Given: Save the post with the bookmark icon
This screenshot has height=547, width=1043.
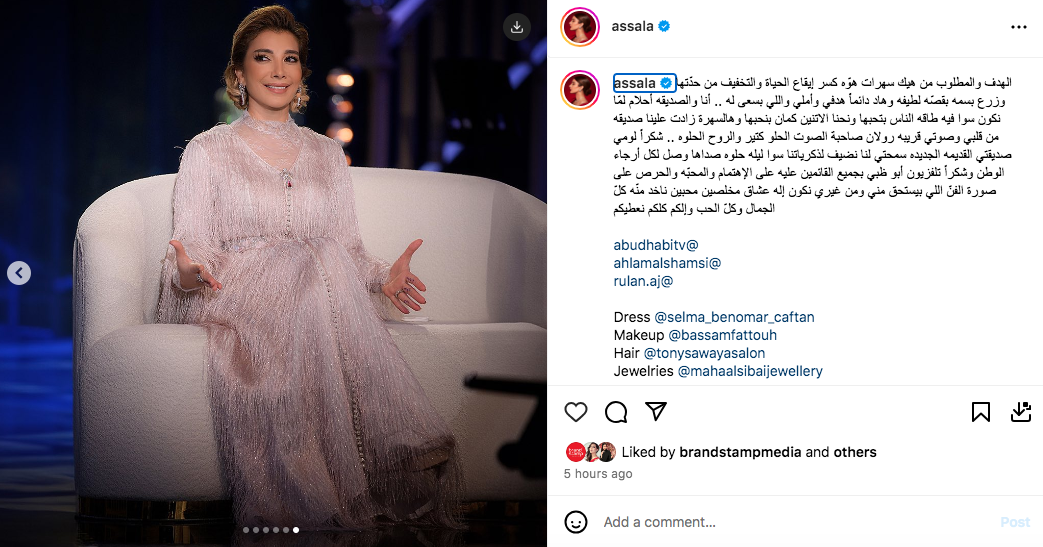Looking at the screenshot, I should pos(980,412).
